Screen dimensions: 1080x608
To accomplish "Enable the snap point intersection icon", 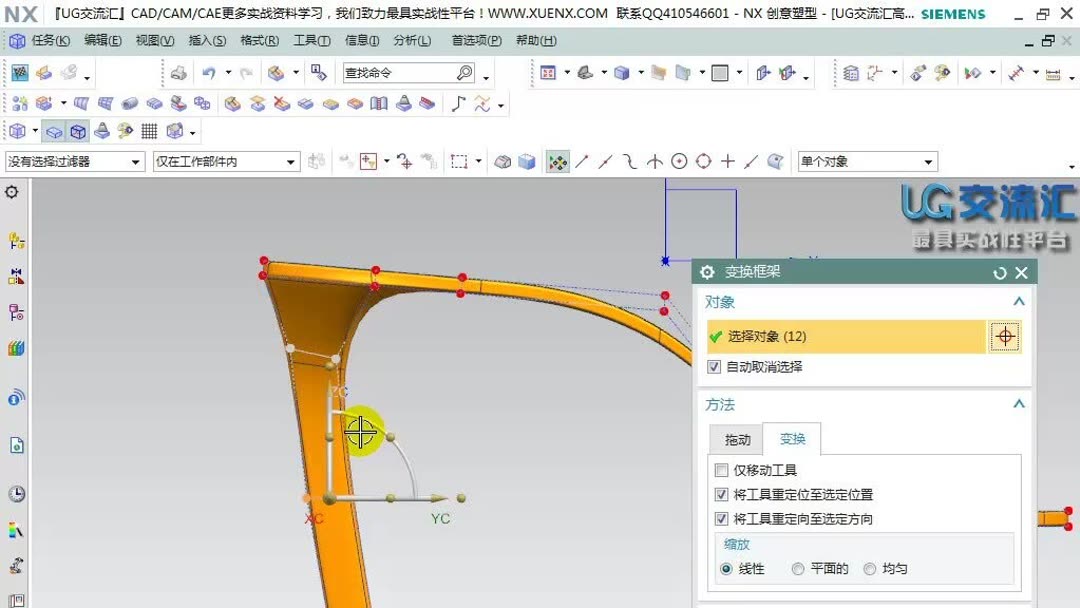I will 655,160.
